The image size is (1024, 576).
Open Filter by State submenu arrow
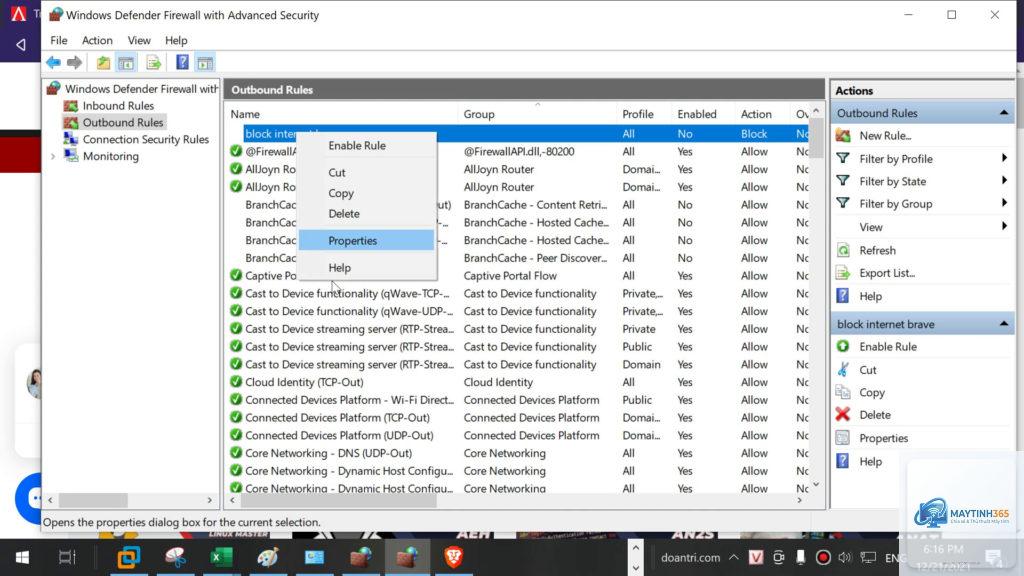click(x=1004, y=180)
